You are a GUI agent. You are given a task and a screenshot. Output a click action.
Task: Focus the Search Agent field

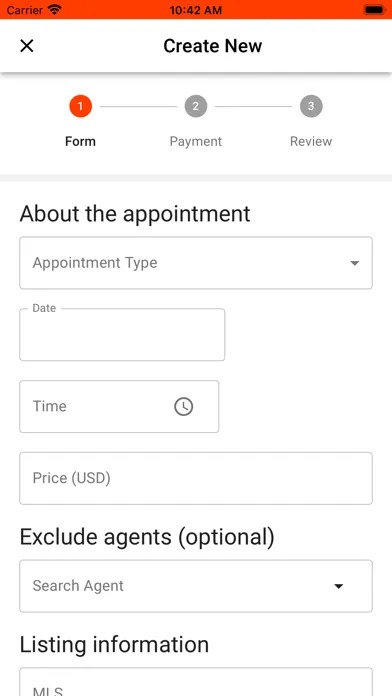tap(196, 586)
